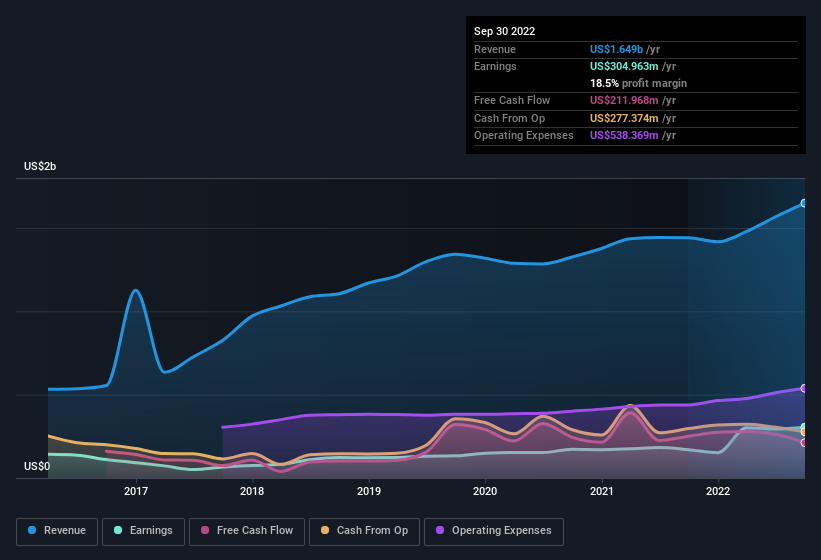The height and width of the screenshot is (560, 821).
Task: Click the Earnings row label in tooltip
Action: pos(495,66)
